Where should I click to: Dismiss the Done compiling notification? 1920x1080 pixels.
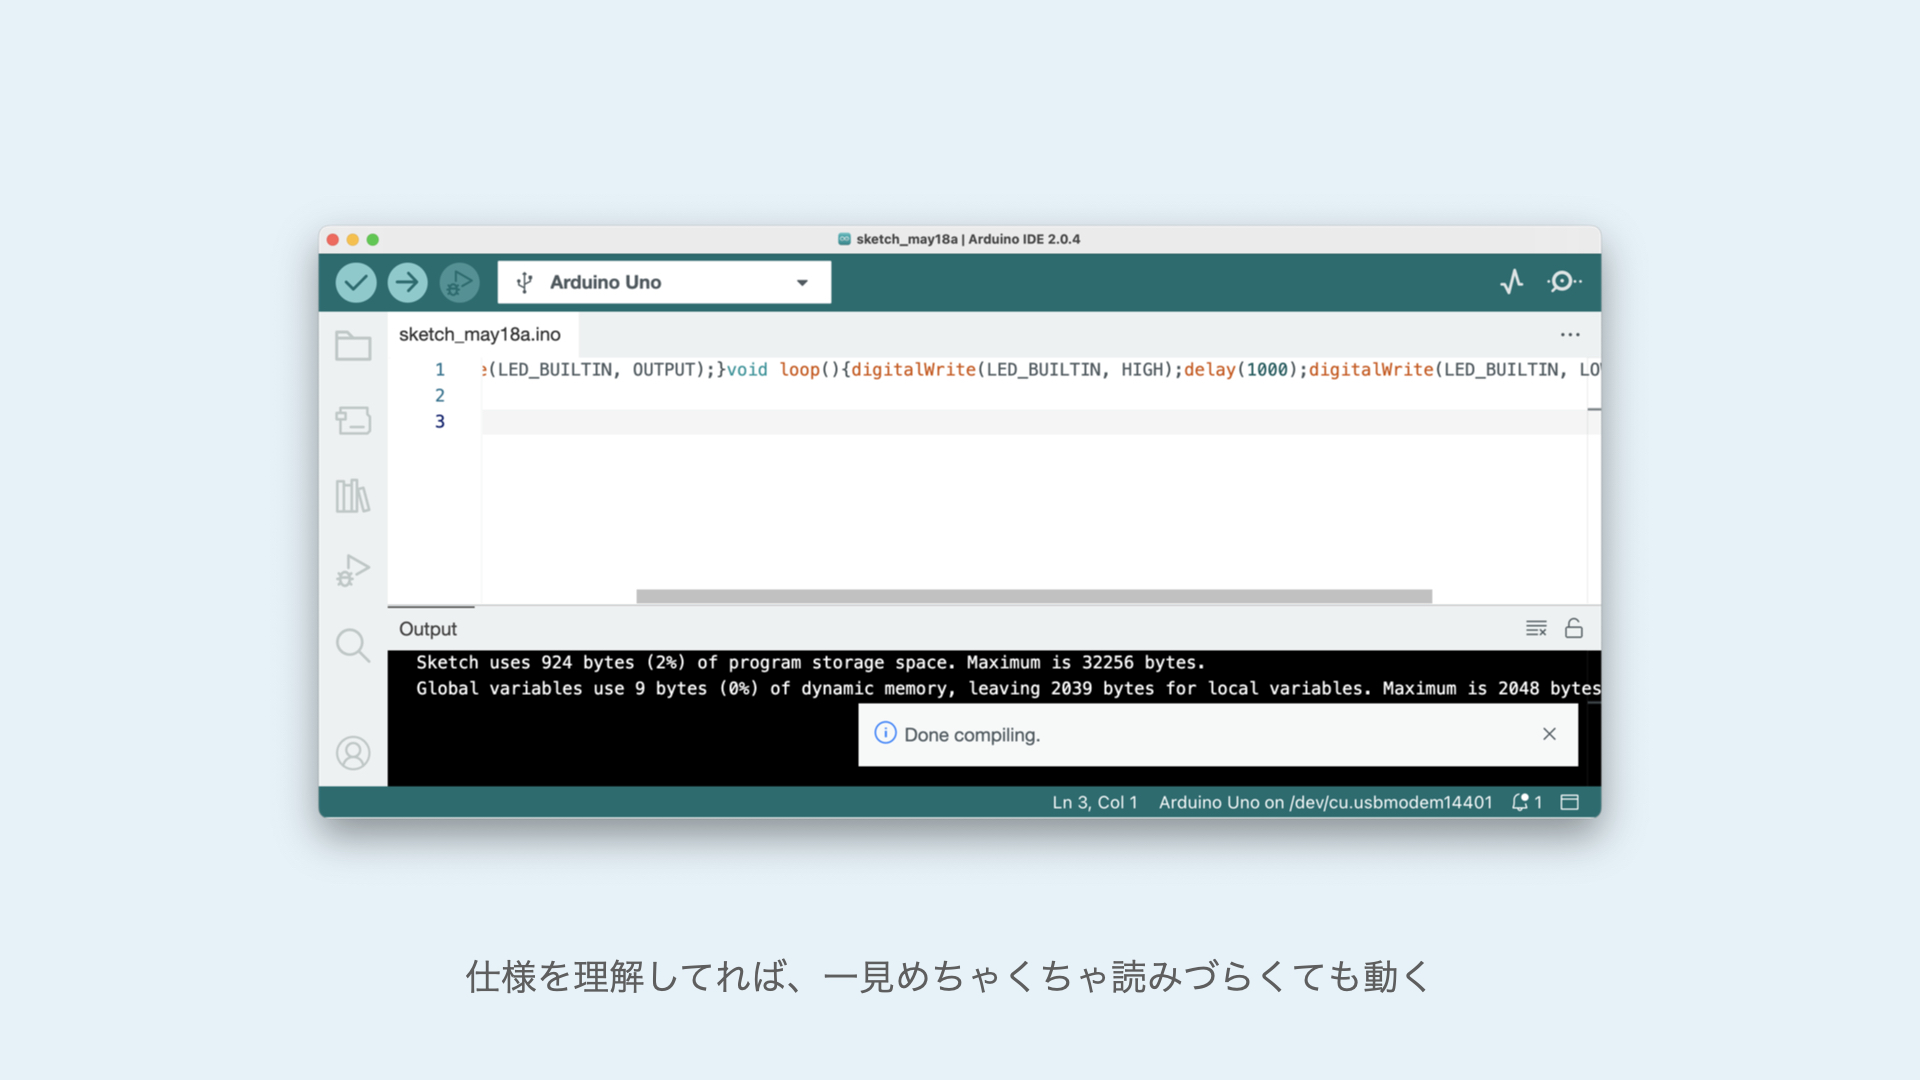click(1549, 734)
